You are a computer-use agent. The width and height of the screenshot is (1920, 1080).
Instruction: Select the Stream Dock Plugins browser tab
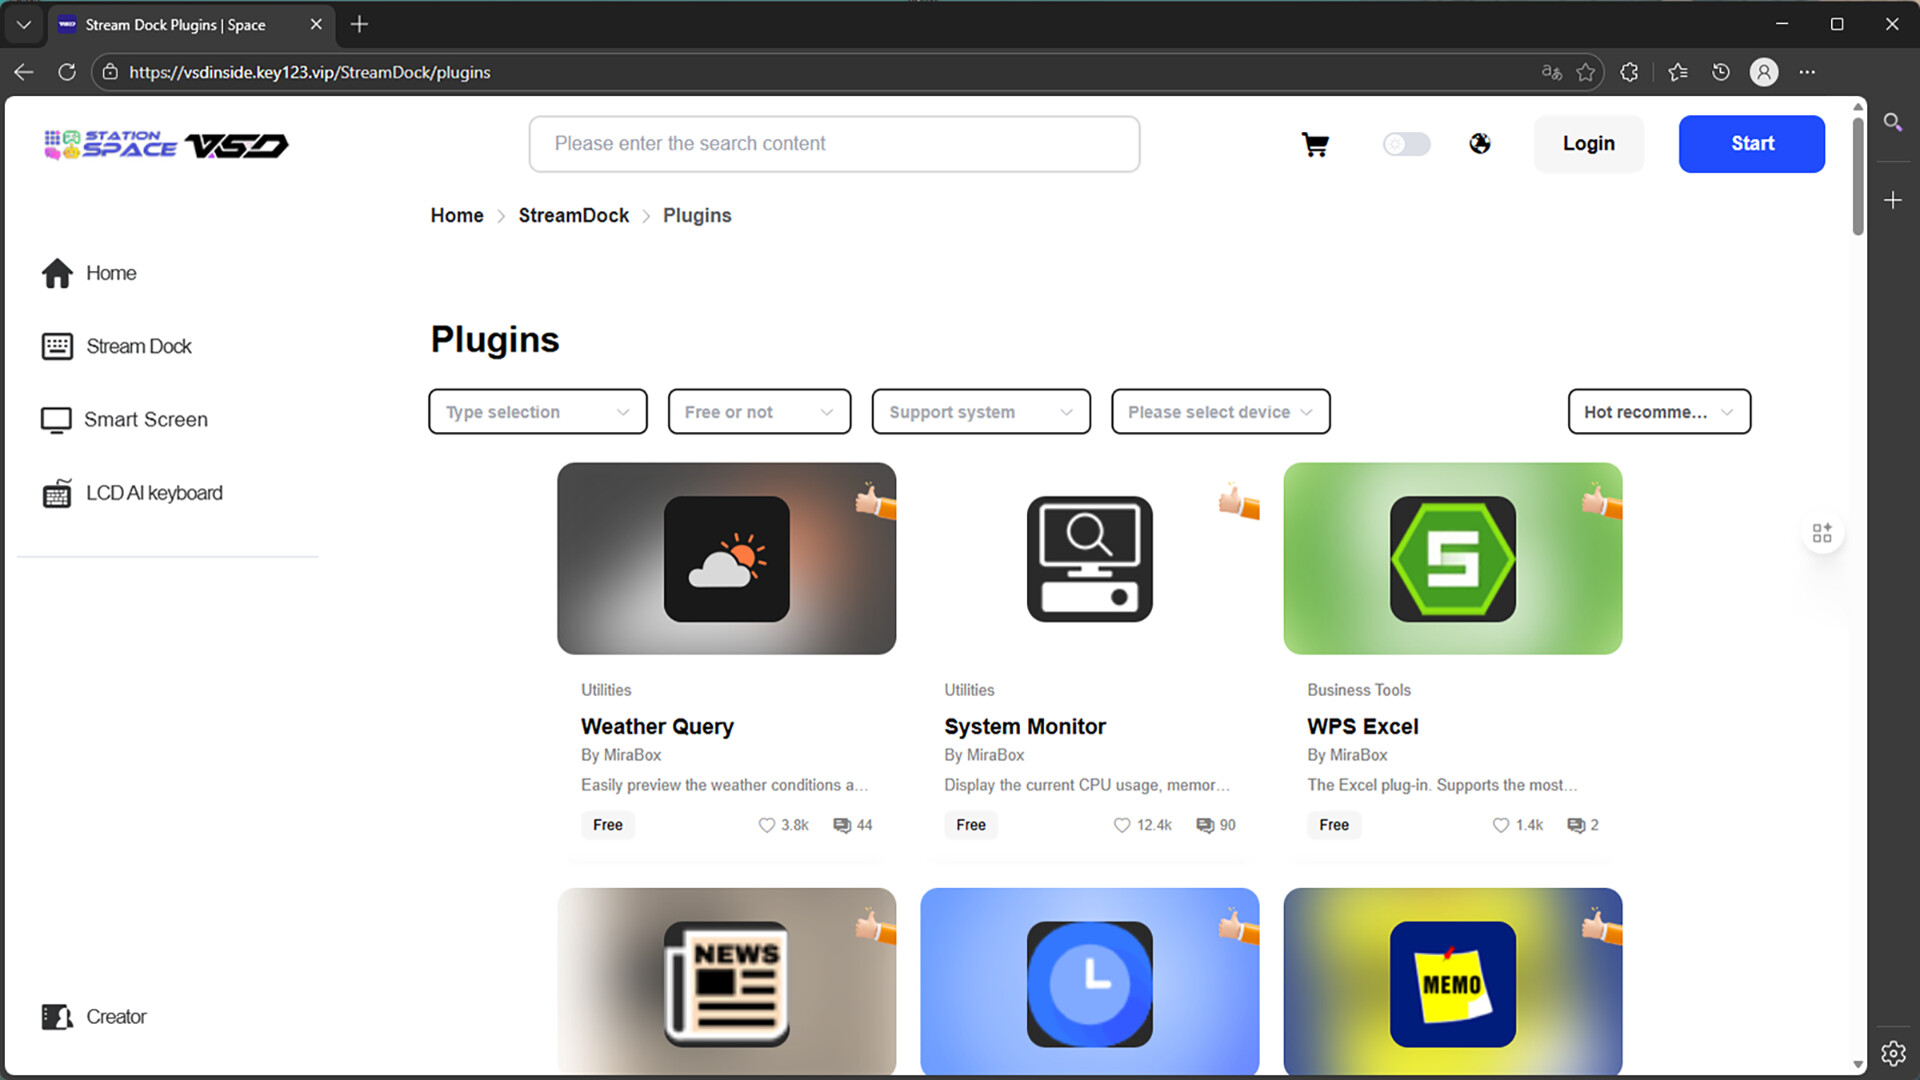[176, 24]
